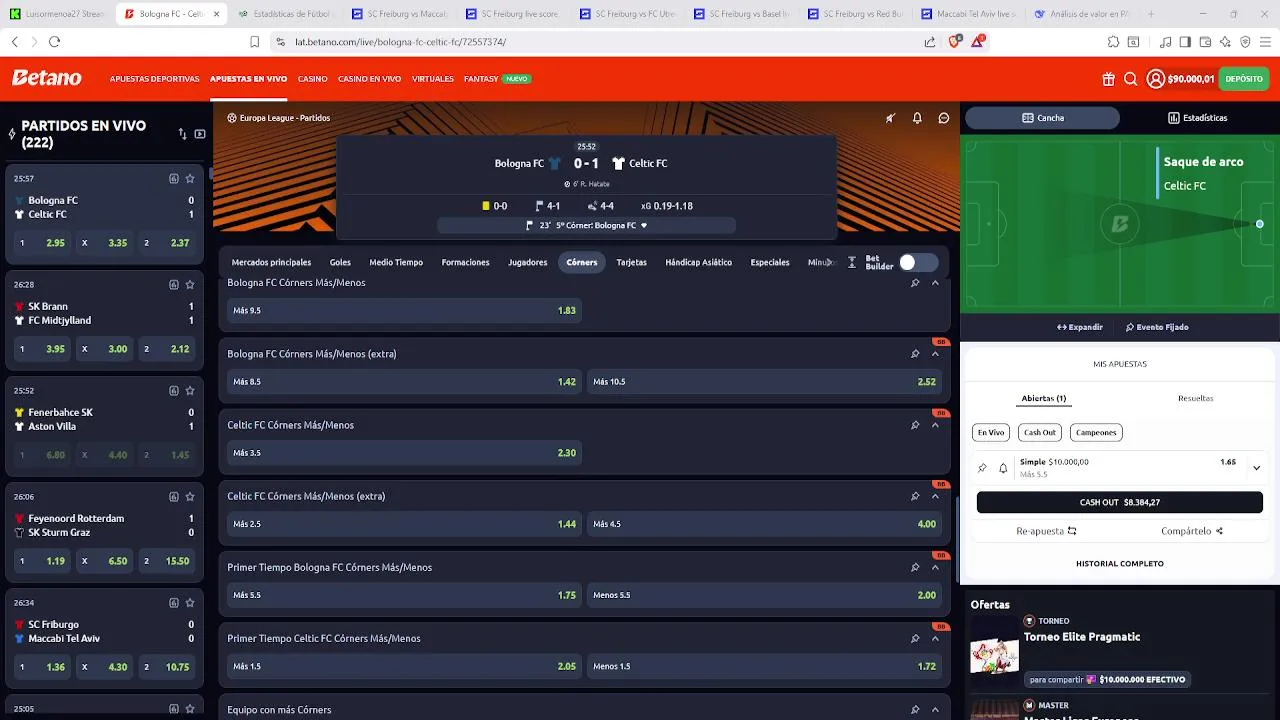The image size is (1280, 720).
Task: Select the Campeones filter chip
Action: 1096,432
